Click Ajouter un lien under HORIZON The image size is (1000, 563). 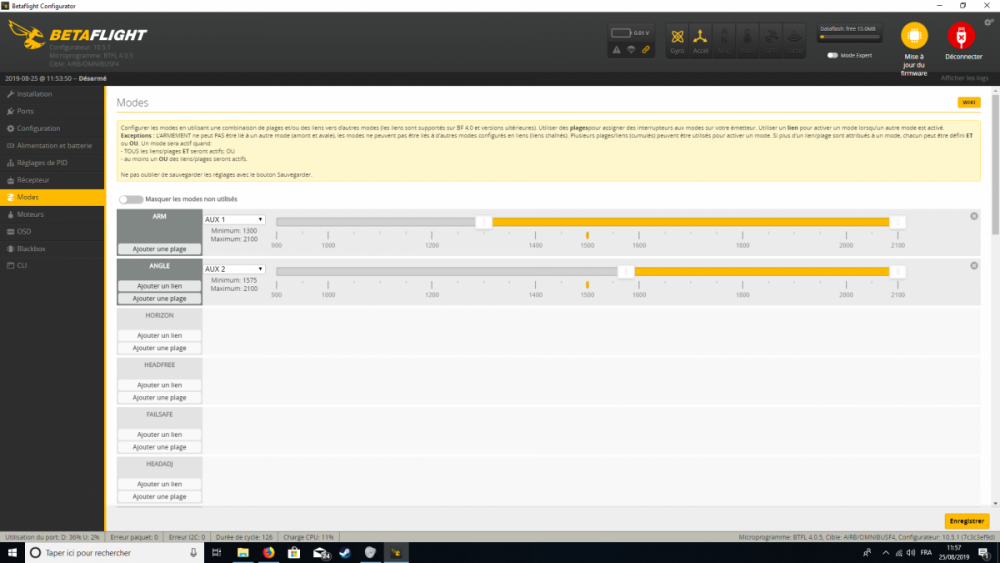[x=159, y=335]
